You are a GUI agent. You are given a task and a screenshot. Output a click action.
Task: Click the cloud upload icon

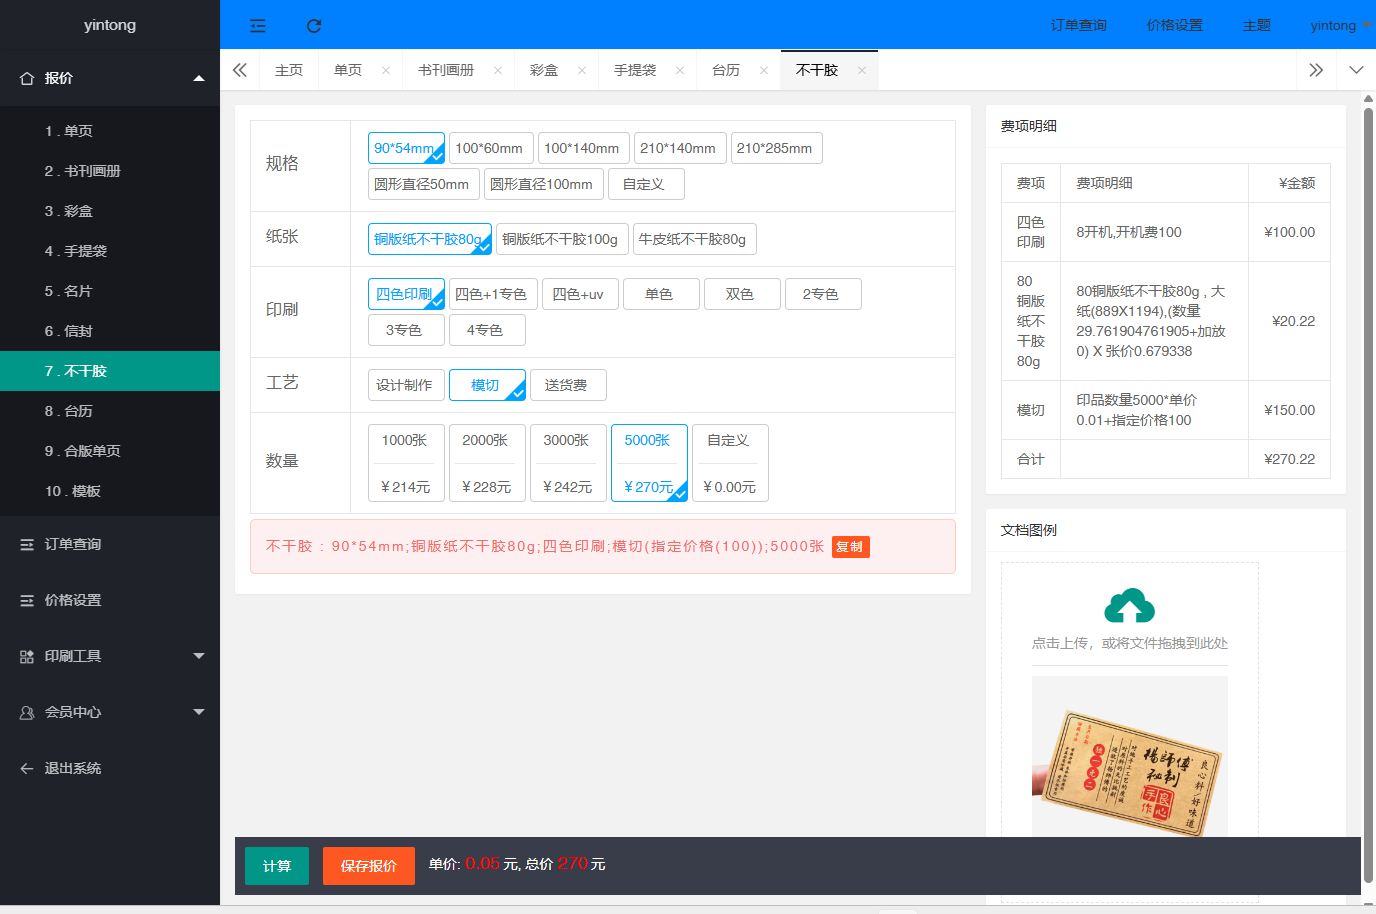tap(1130, 606)
